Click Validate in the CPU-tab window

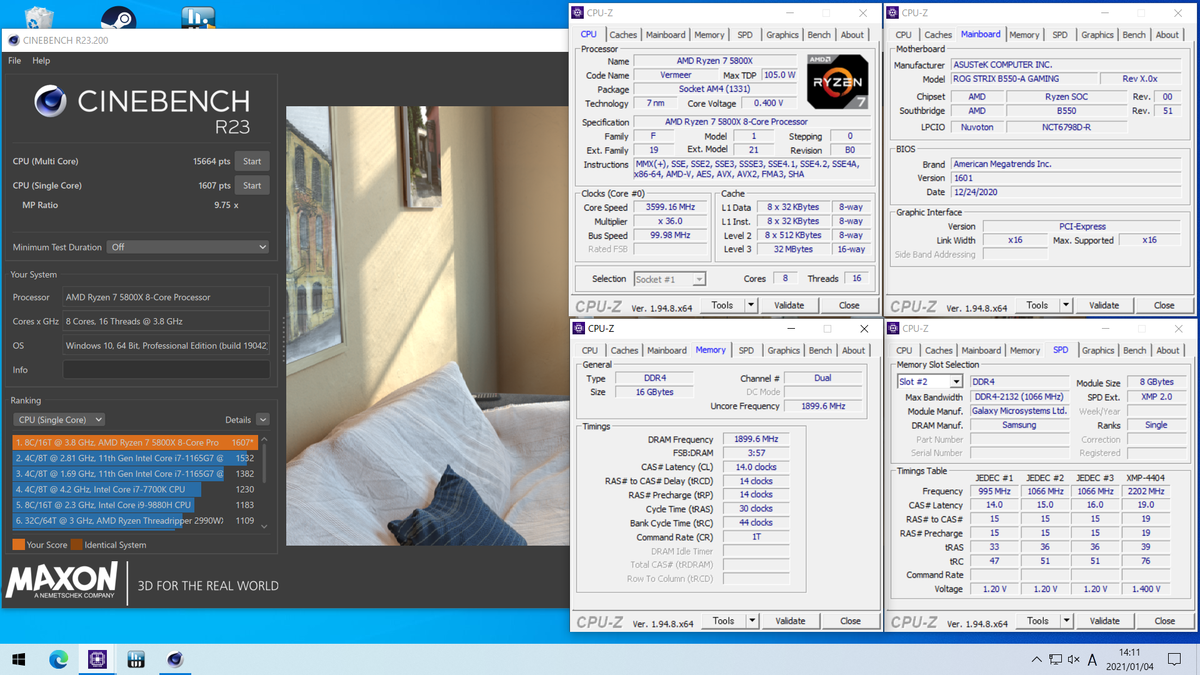(x=789, y=305)
